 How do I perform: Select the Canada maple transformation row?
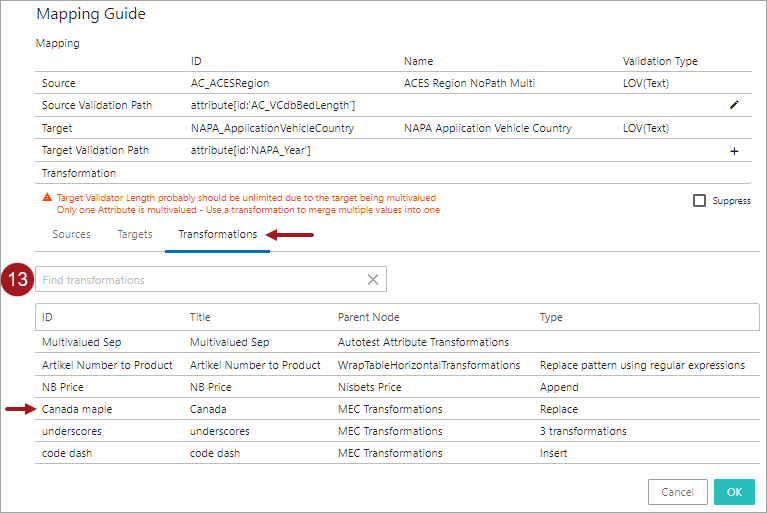click(78, 409)
